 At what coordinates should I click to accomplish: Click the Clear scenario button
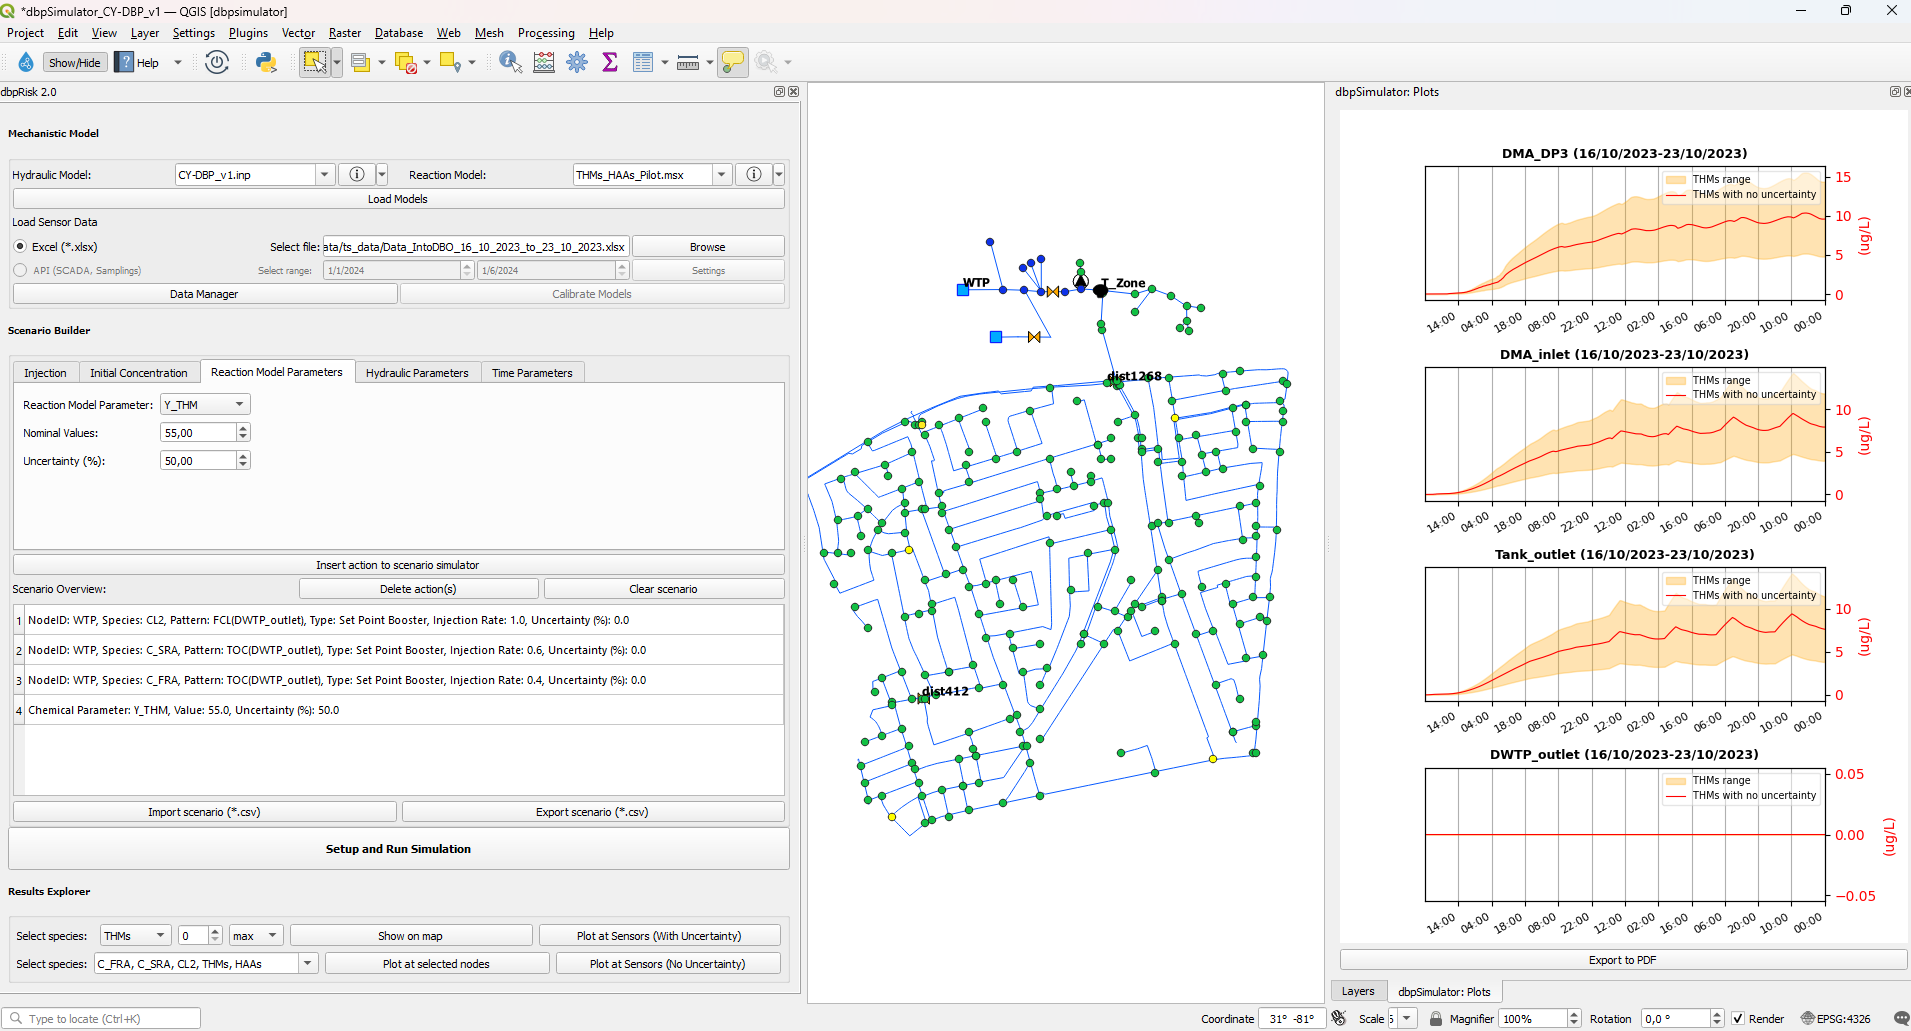tap(663, 589)
